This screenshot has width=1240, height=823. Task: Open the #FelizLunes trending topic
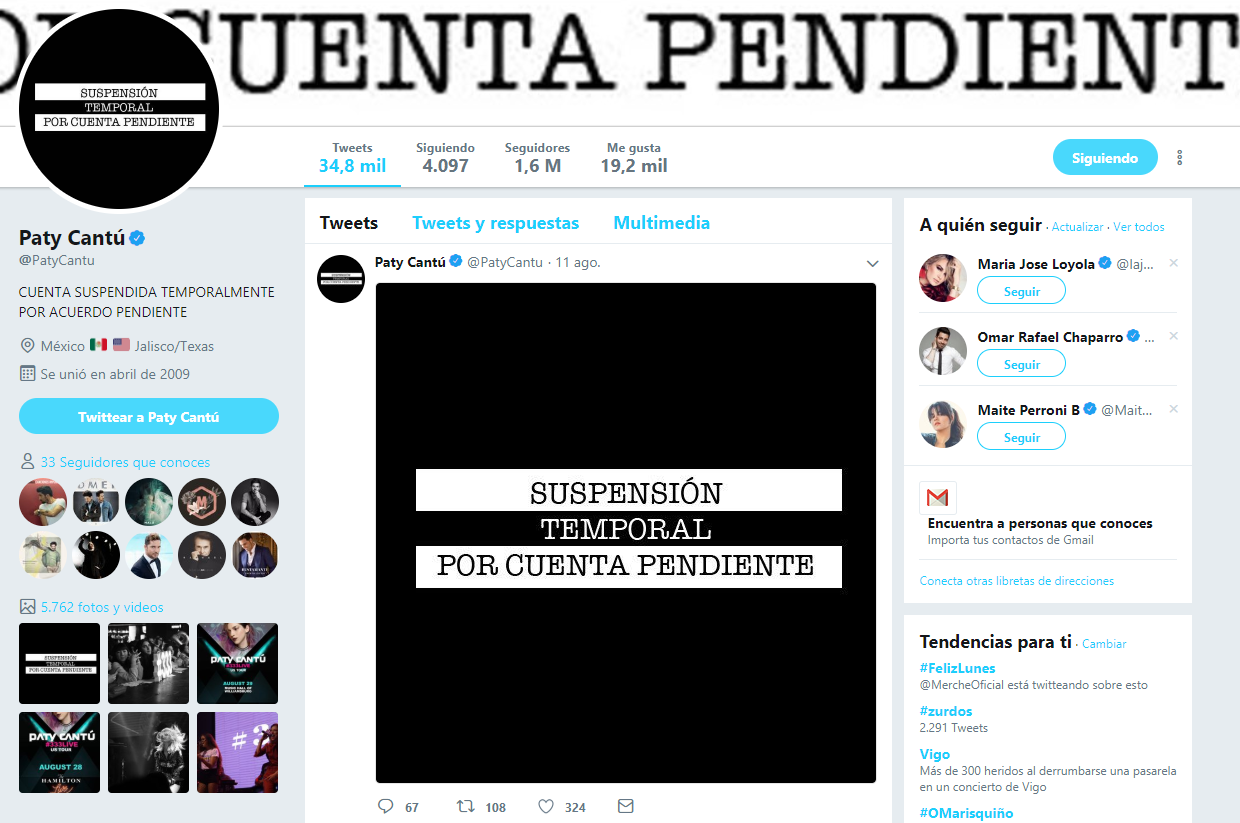pos(958,668)
